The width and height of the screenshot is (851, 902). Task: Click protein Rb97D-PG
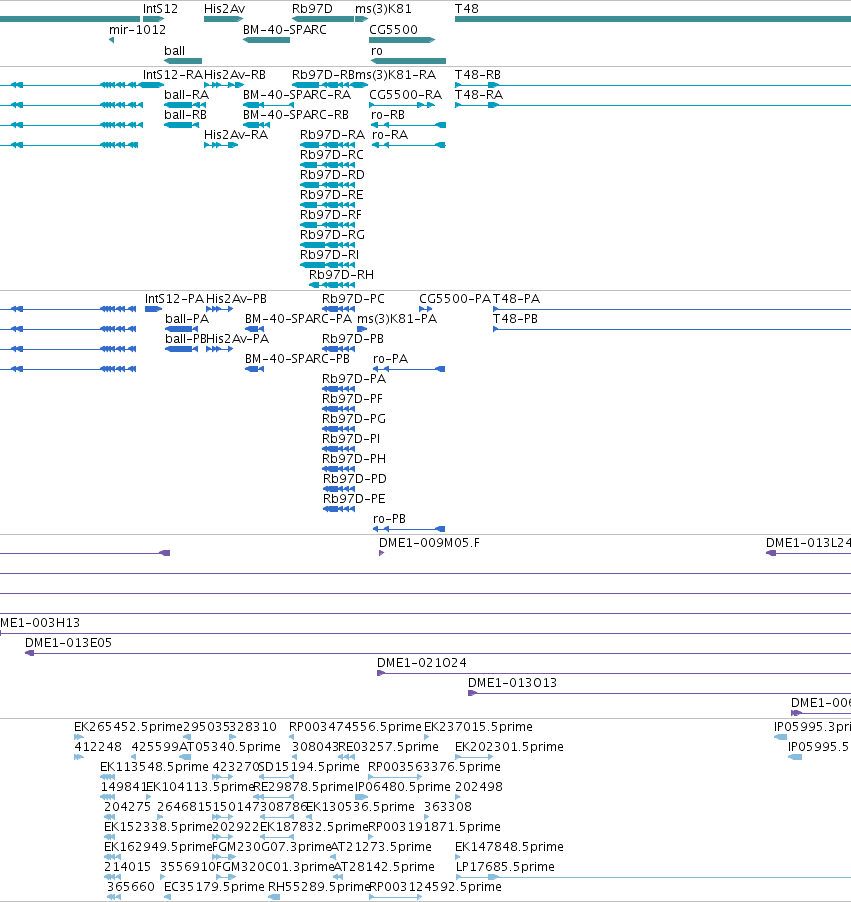coord(354,419)
